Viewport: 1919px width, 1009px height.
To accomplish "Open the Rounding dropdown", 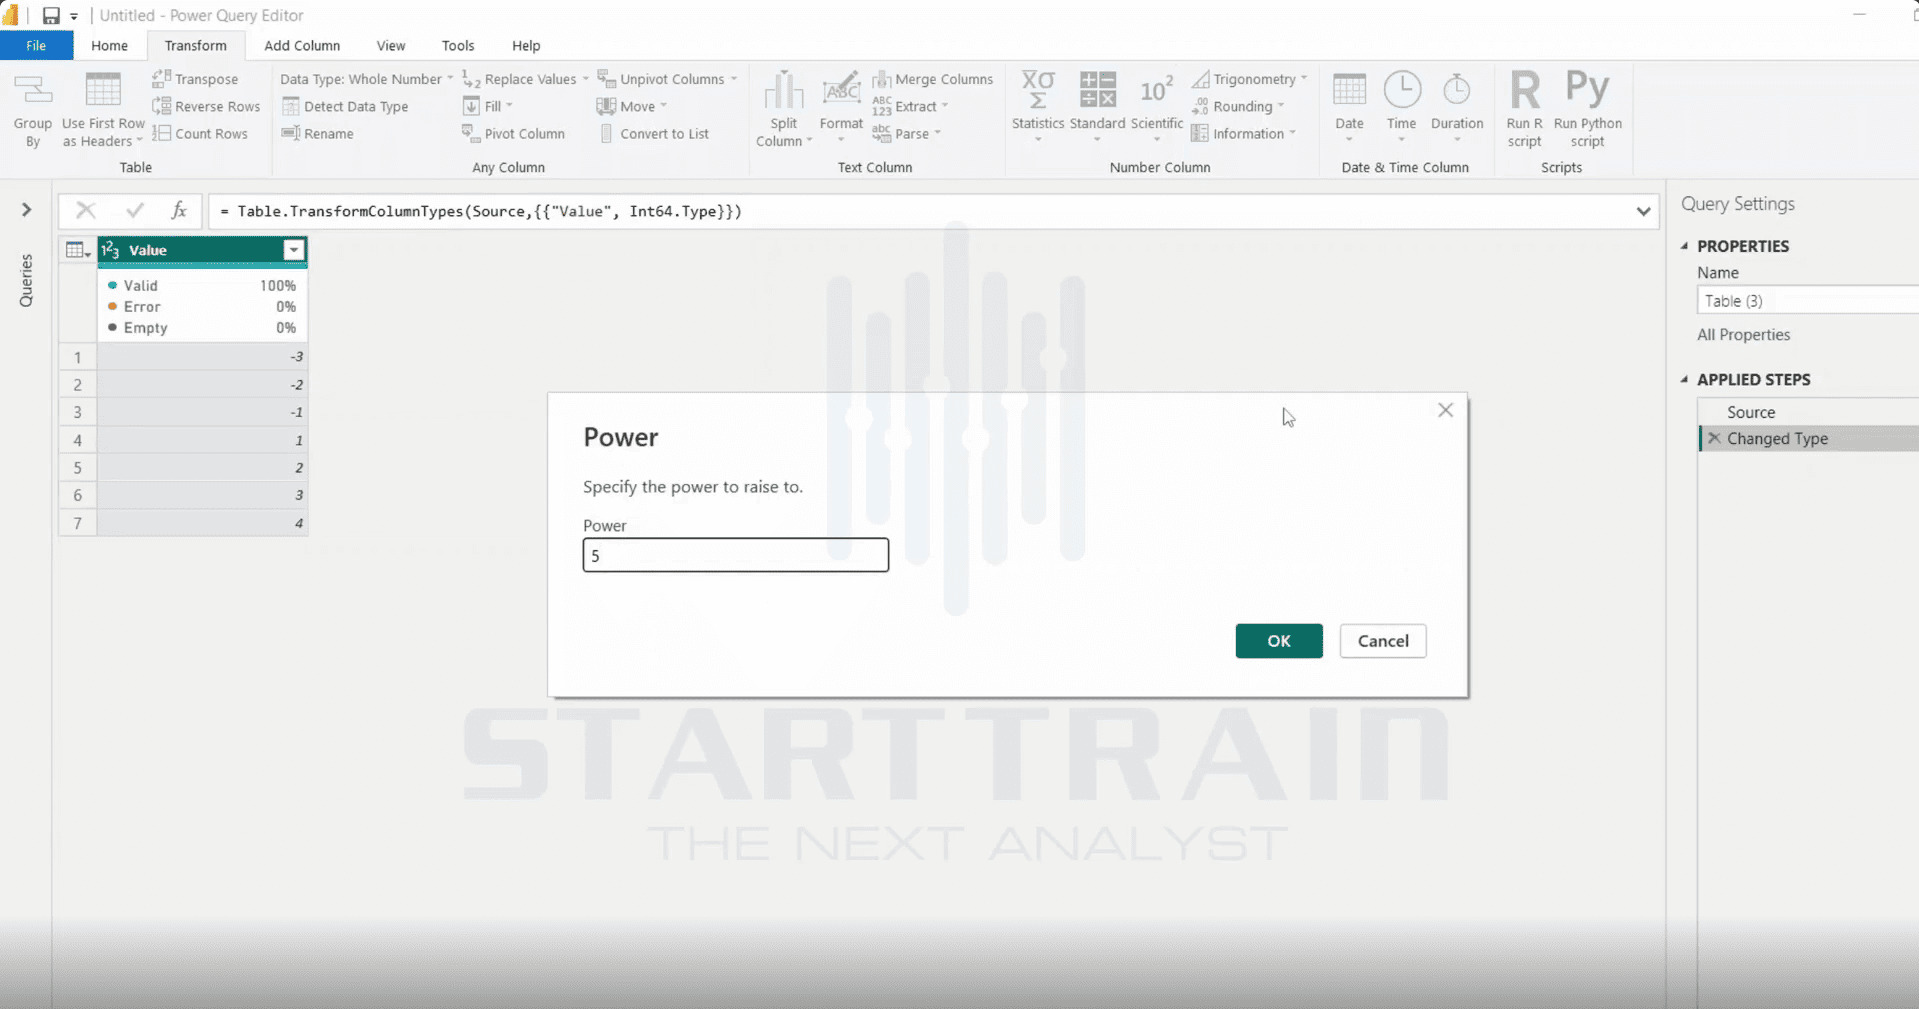I will pos(1238,106).
